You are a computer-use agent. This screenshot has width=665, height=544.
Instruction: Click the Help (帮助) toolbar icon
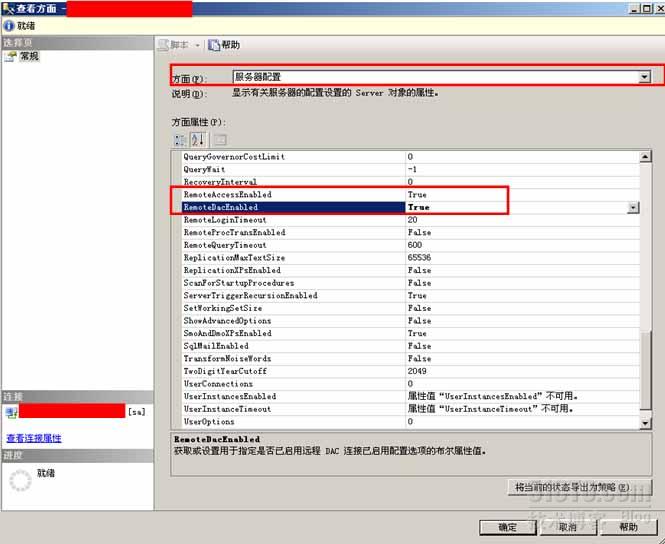pyautogui.click(x=214, y=45)
